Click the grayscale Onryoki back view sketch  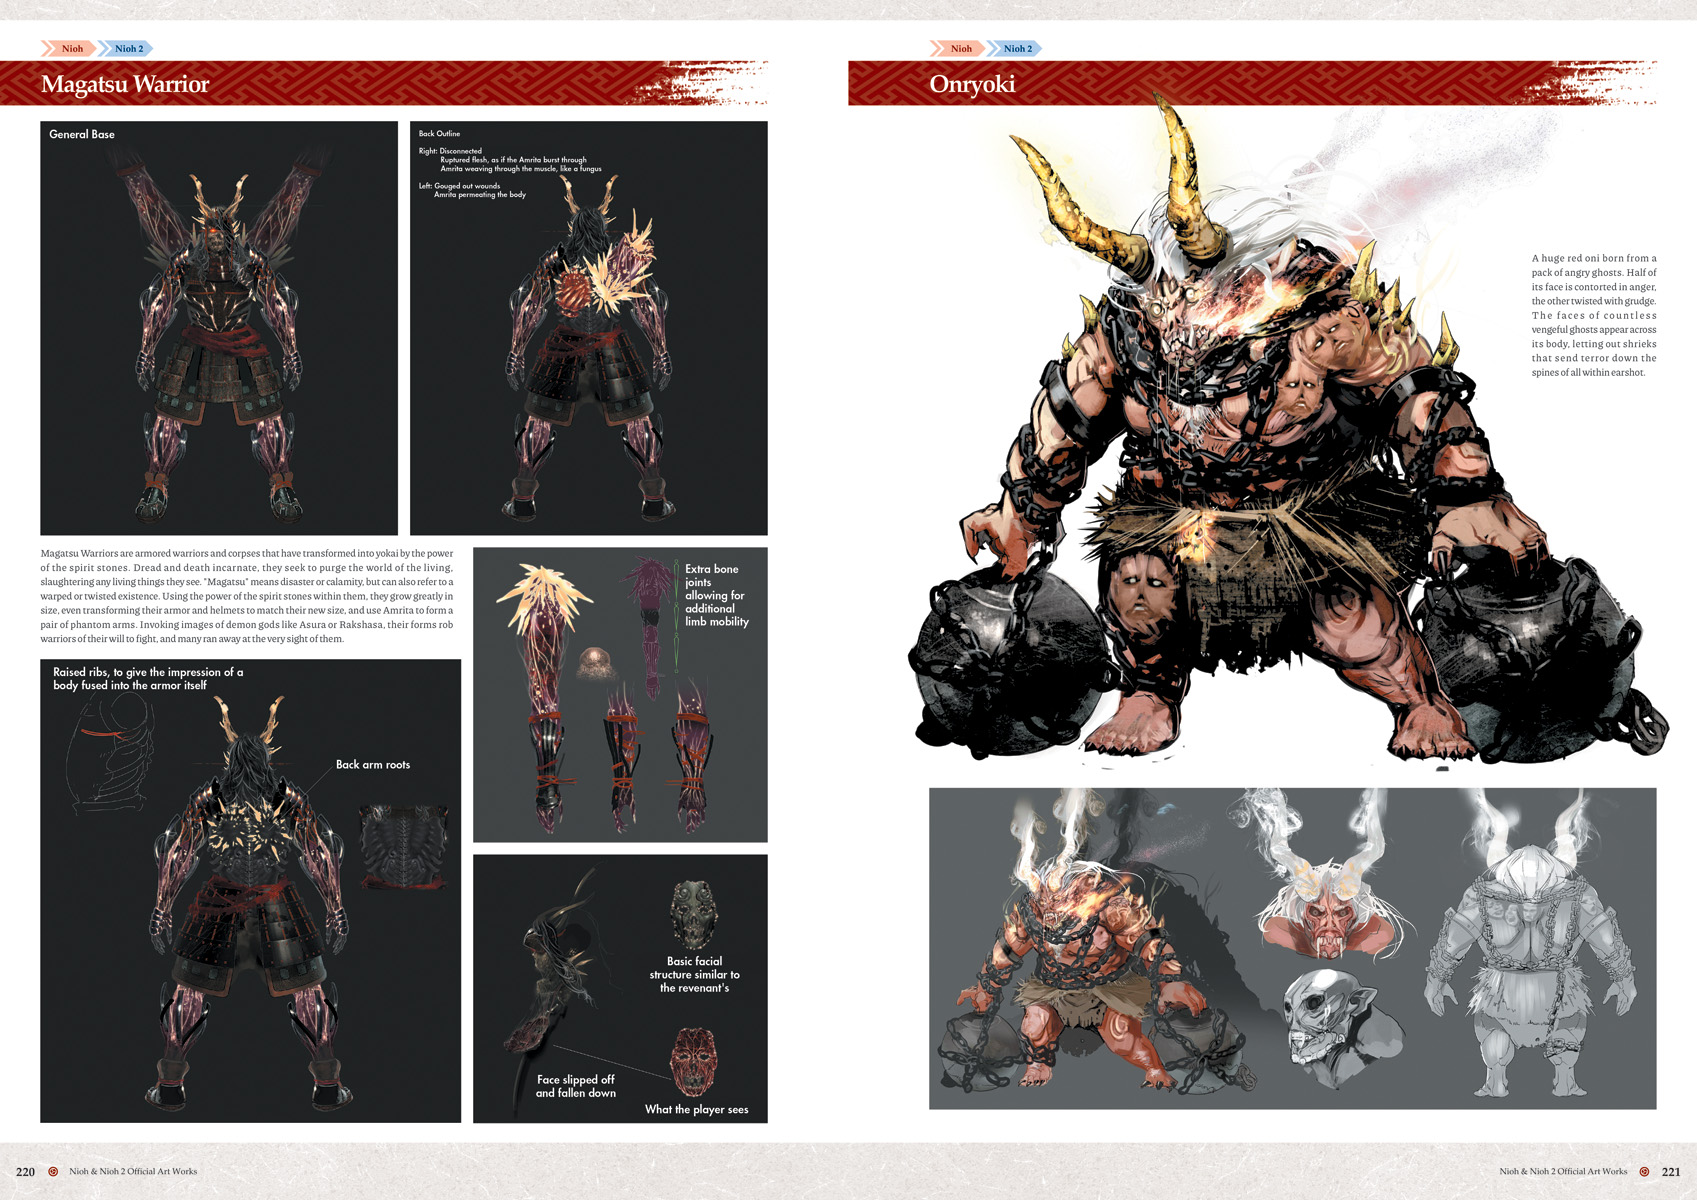click(x=1538, y=950)
